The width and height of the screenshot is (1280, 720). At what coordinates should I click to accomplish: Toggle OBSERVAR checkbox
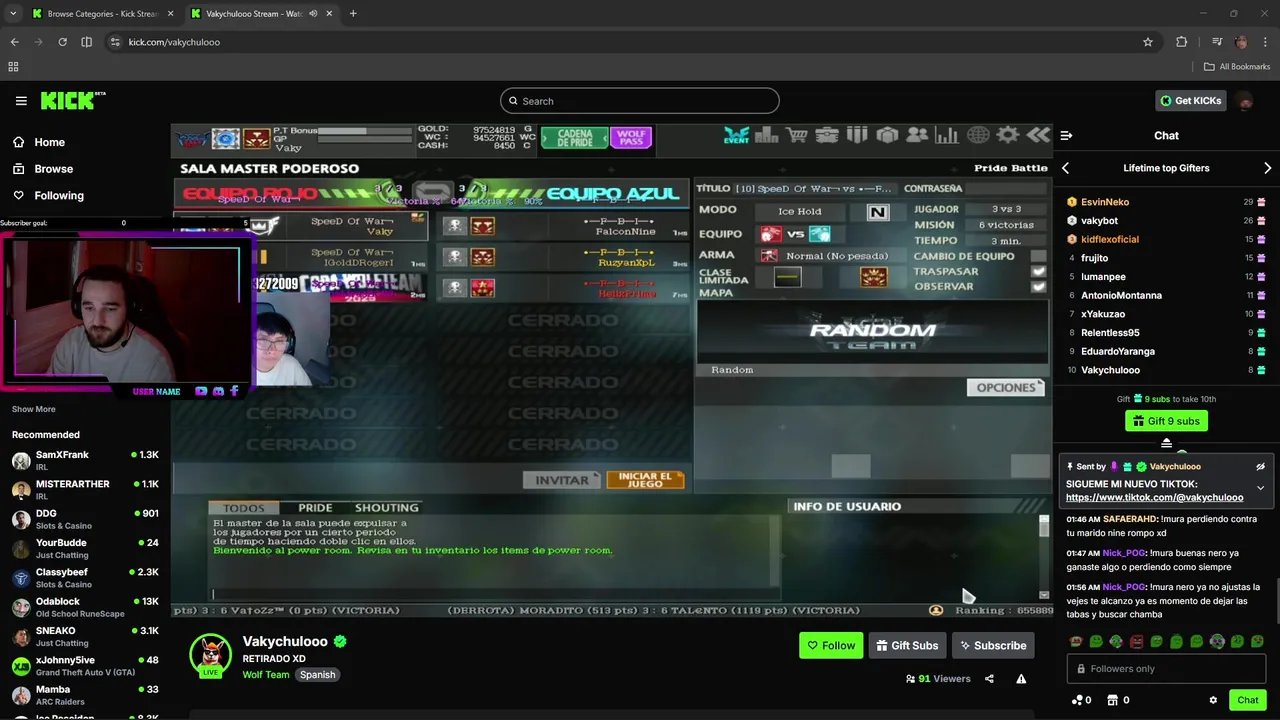point(1038,286)
